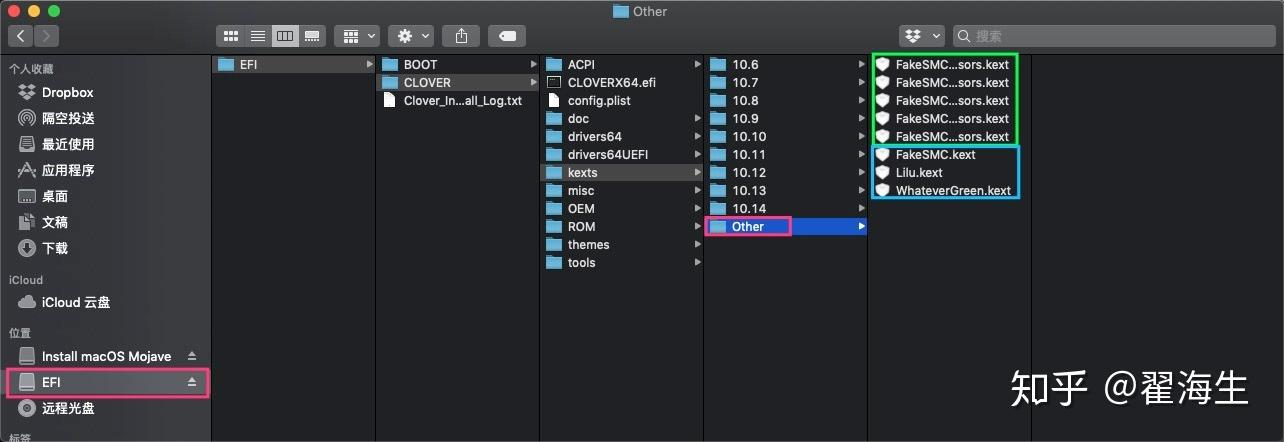Open the 10.9 folder
Viewport: 1284px width, 442px height.
coord(785,119)
